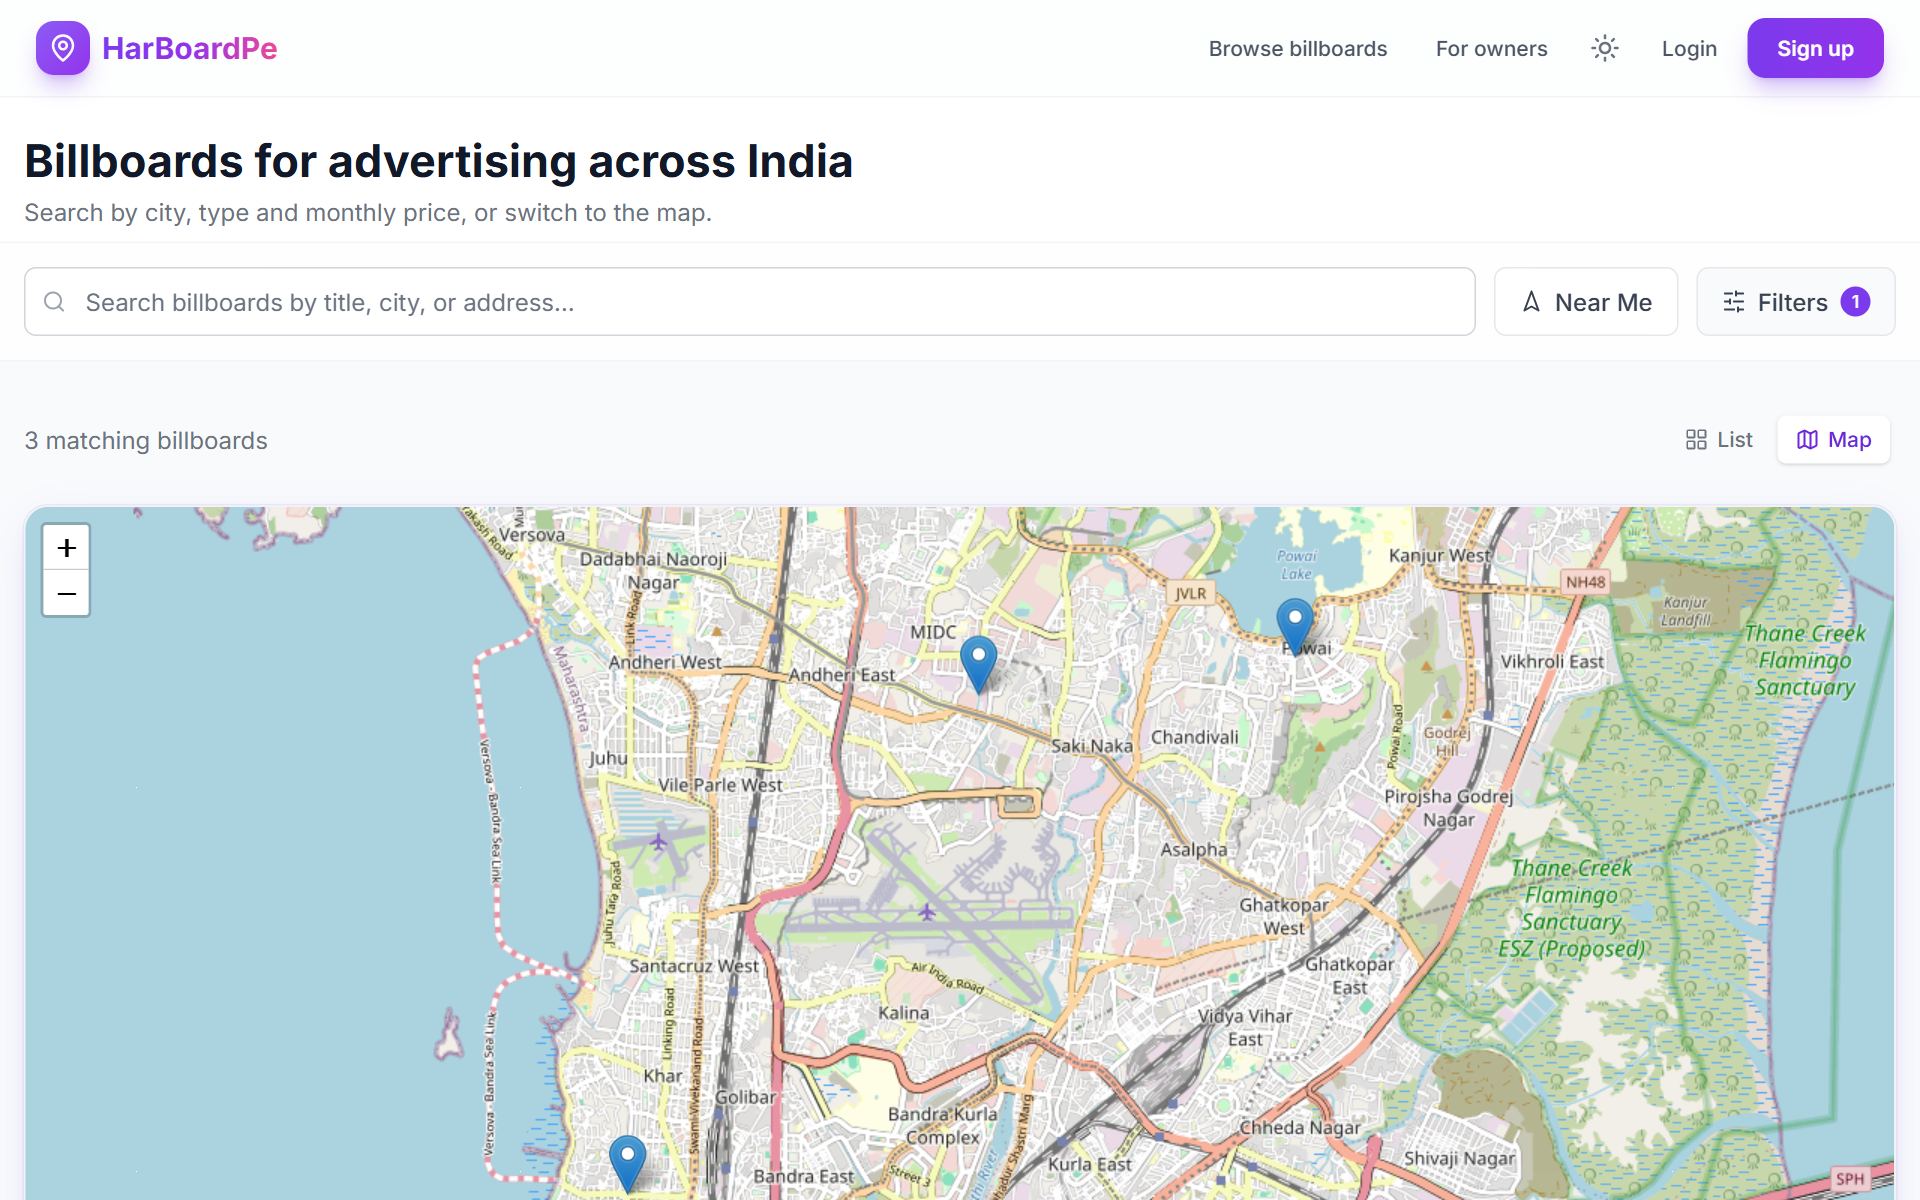Click the page heading about billboards across India

tap(438, 161)
